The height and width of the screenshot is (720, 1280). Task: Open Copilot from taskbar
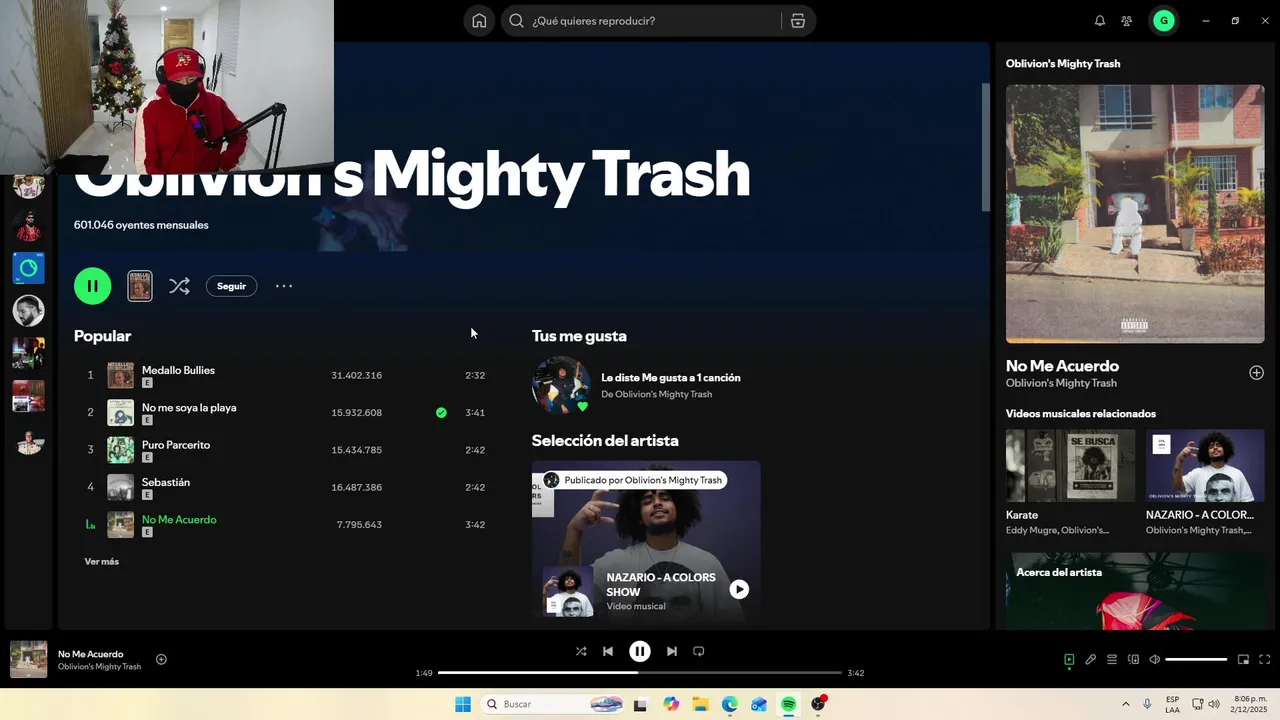pyautogui.click(x=671, y=704)
